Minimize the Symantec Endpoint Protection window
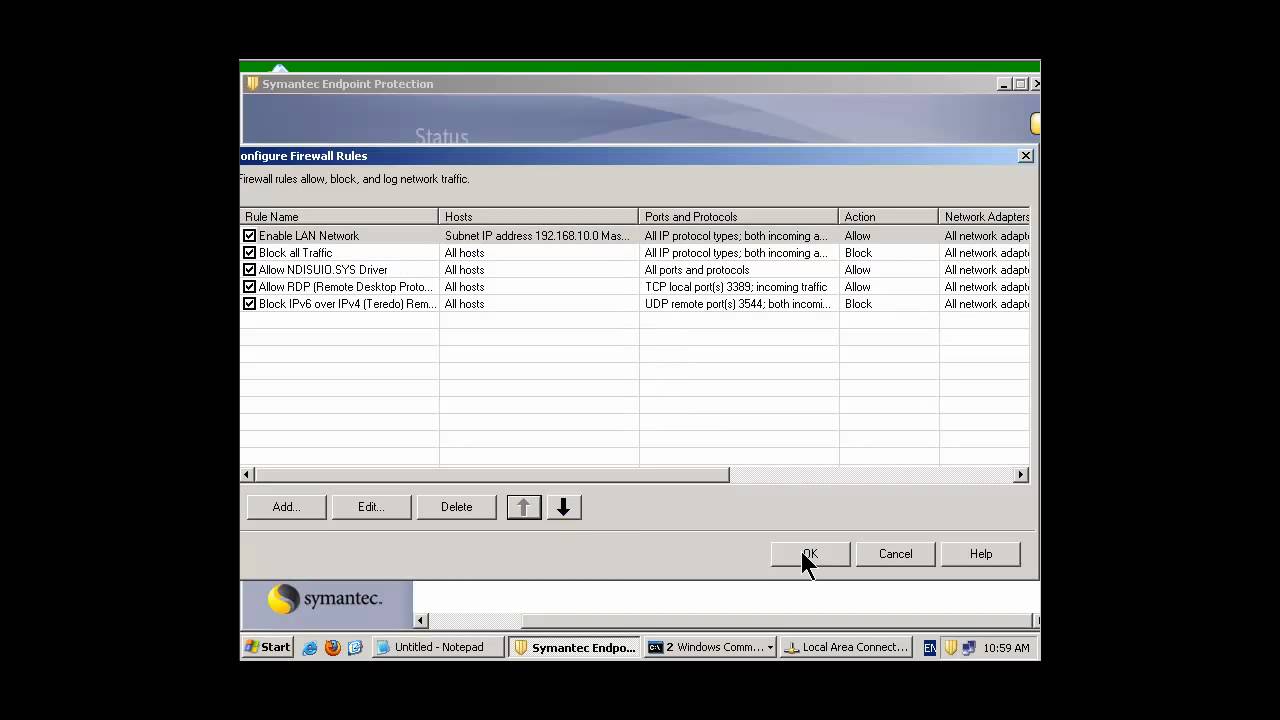Screen dimensions: 1280x720 (1004, 84)
